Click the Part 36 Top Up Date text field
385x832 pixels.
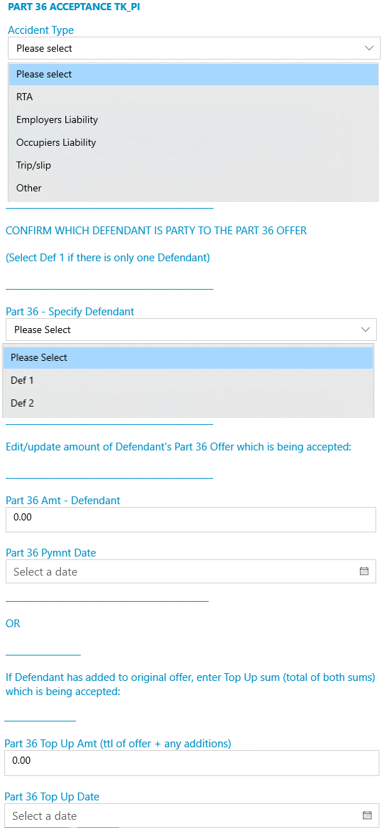coord(191,815)
